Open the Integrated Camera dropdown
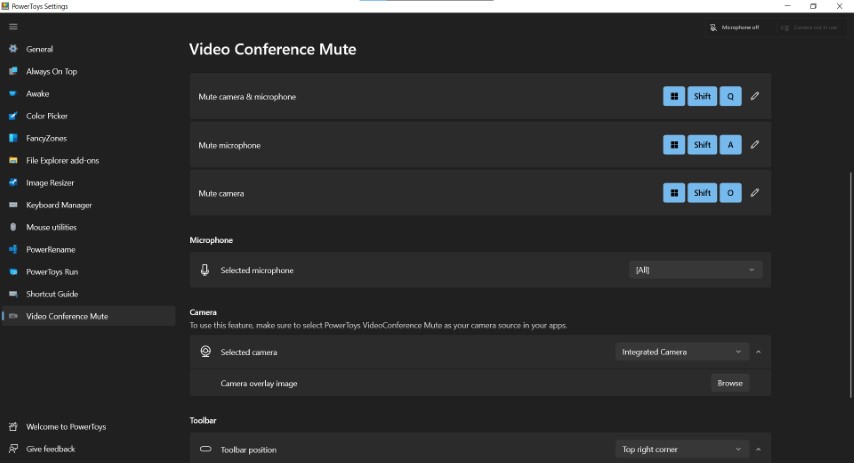Image resolution: width=854 pixels, height=463 pixels. pyautogui.click(x=681, y=352)
